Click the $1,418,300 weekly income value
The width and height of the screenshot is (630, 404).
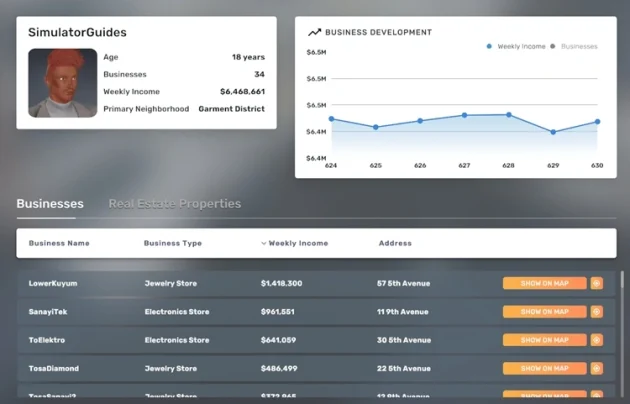point(282,284)
